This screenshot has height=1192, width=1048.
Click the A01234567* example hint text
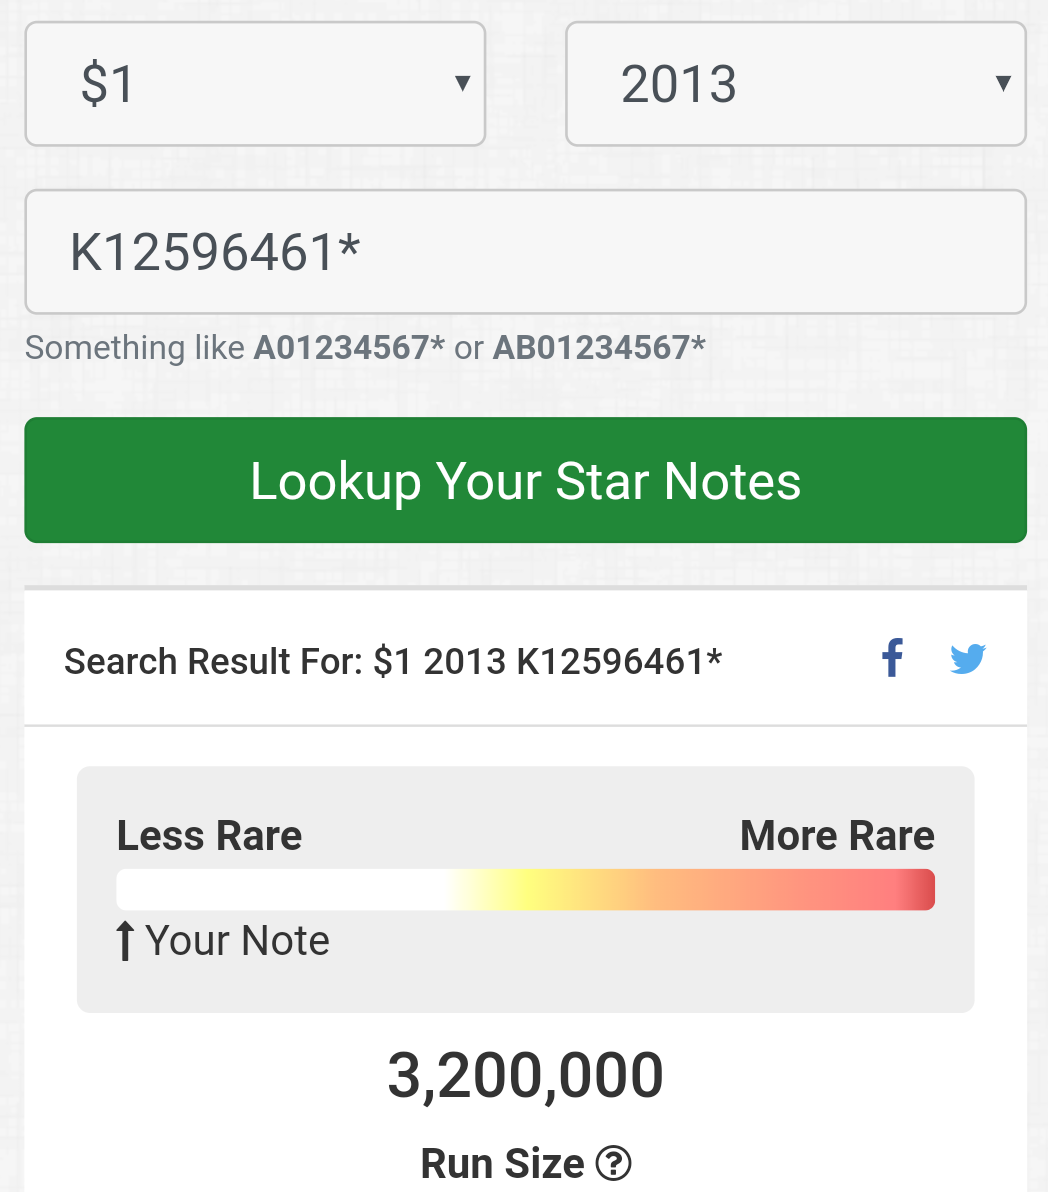[x=349, y=348]
